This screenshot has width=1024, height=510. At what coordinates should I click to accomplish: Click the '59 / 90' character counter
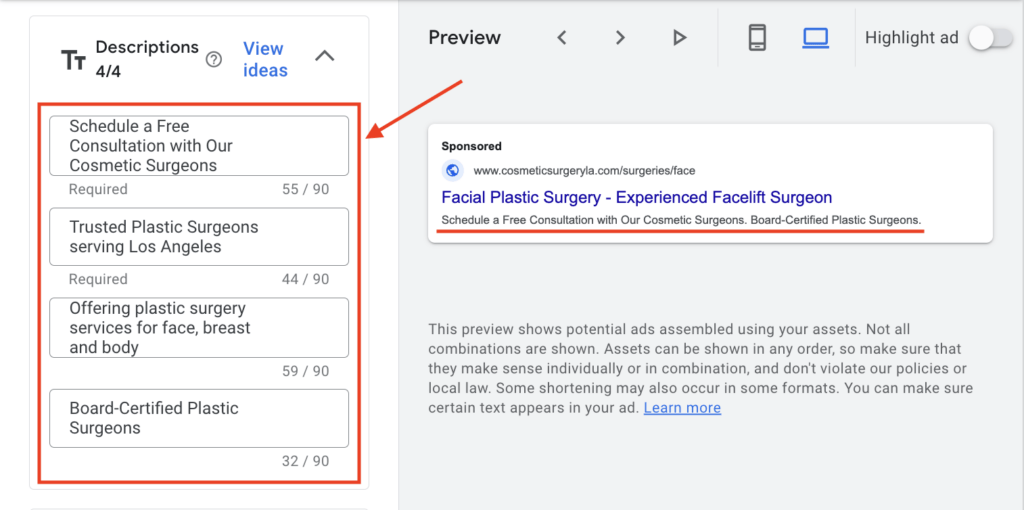point(306,372)
